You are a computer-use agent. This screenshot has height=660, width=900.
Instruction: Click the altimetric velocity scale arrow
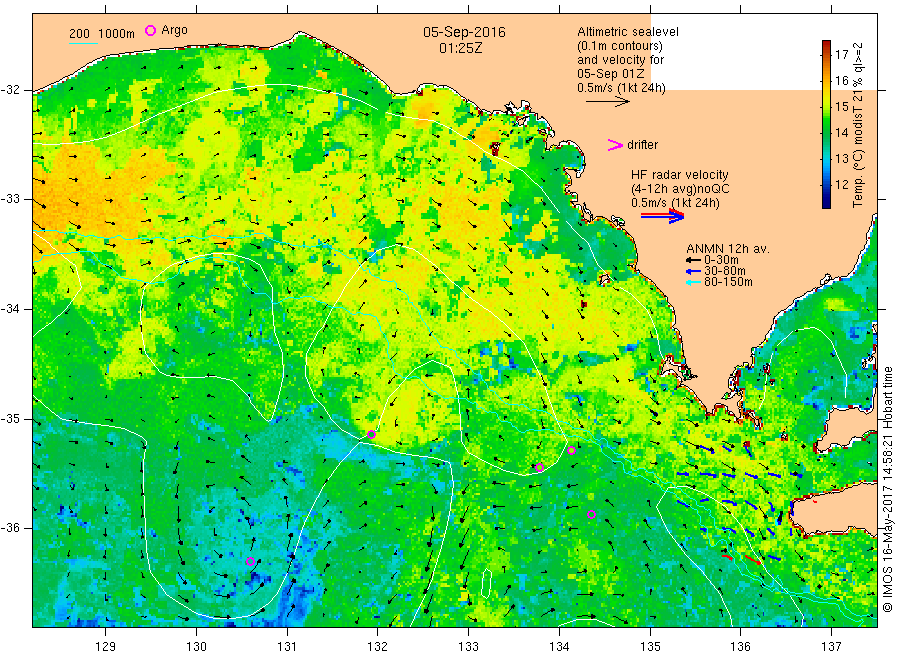[x=607, y=102]
